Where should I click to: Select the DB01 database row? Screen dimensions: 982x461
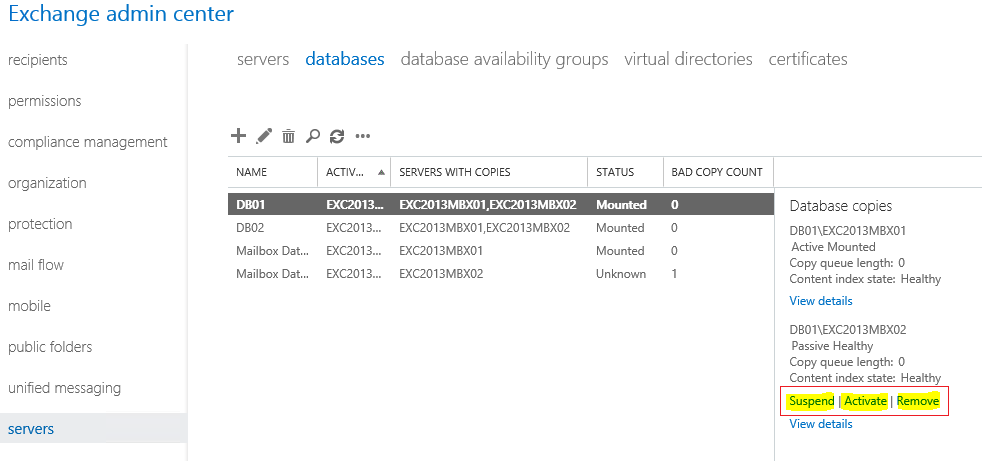pos(500,204)
